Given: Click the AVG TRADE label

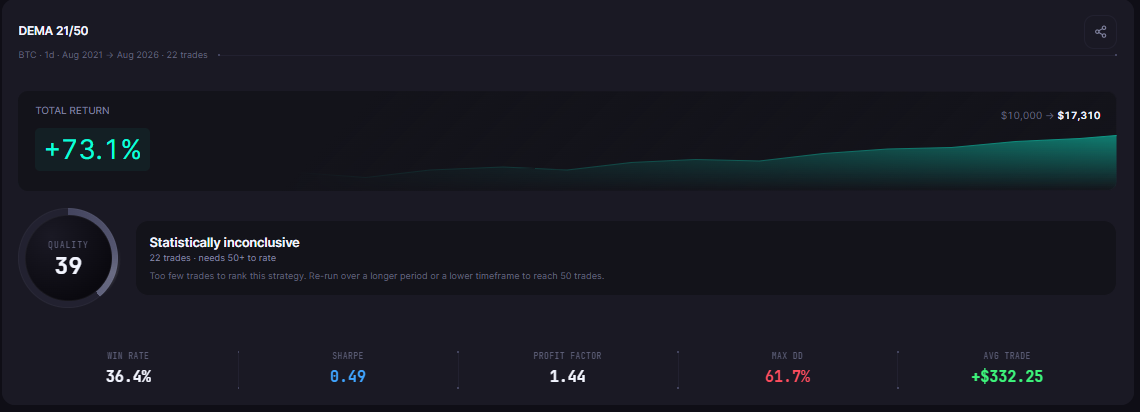Looking at the screenshot, I should pos(1007,356).
